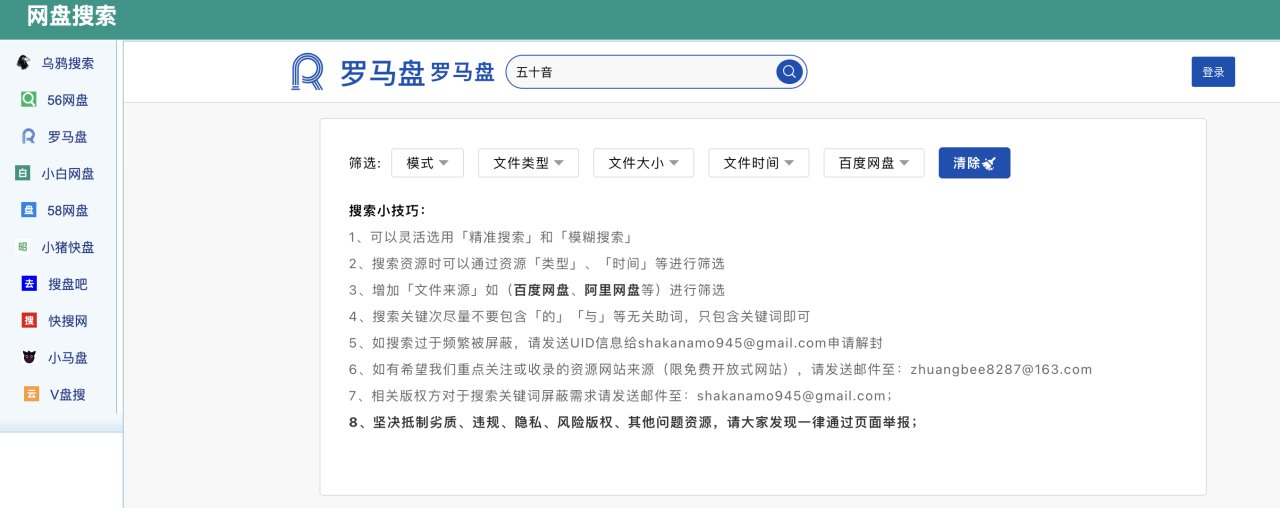1280x508 pixels.
Task: Click the 罗马盘 logo in header
Action: coord(359,72)
